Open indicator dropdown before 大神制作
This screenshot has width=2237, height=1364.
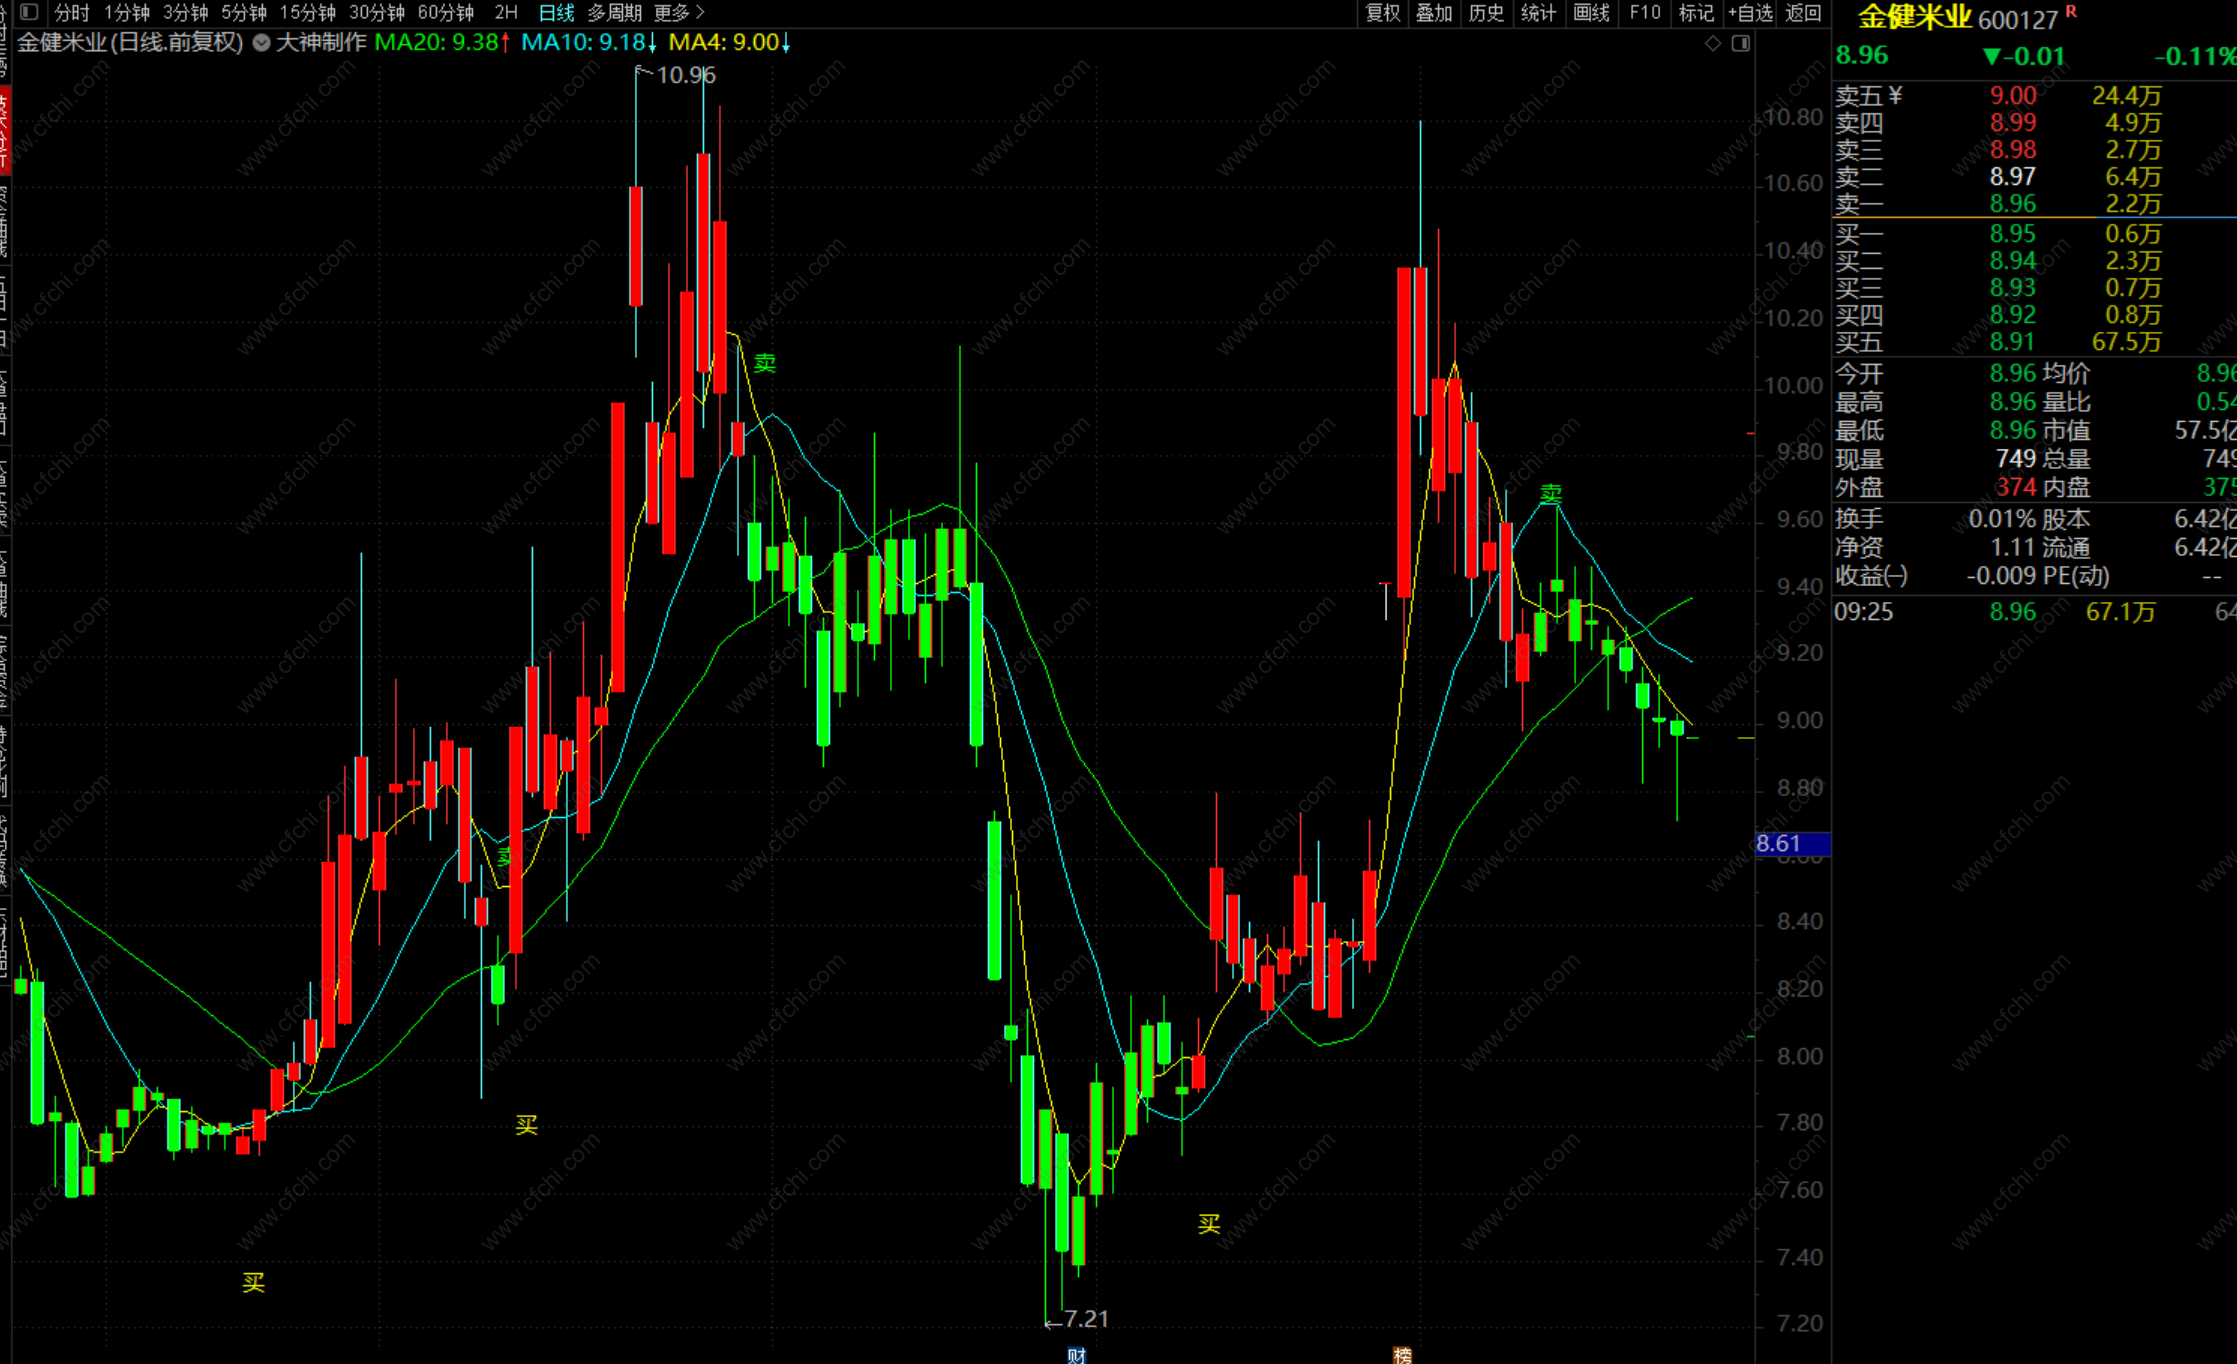tap(261, 43)
